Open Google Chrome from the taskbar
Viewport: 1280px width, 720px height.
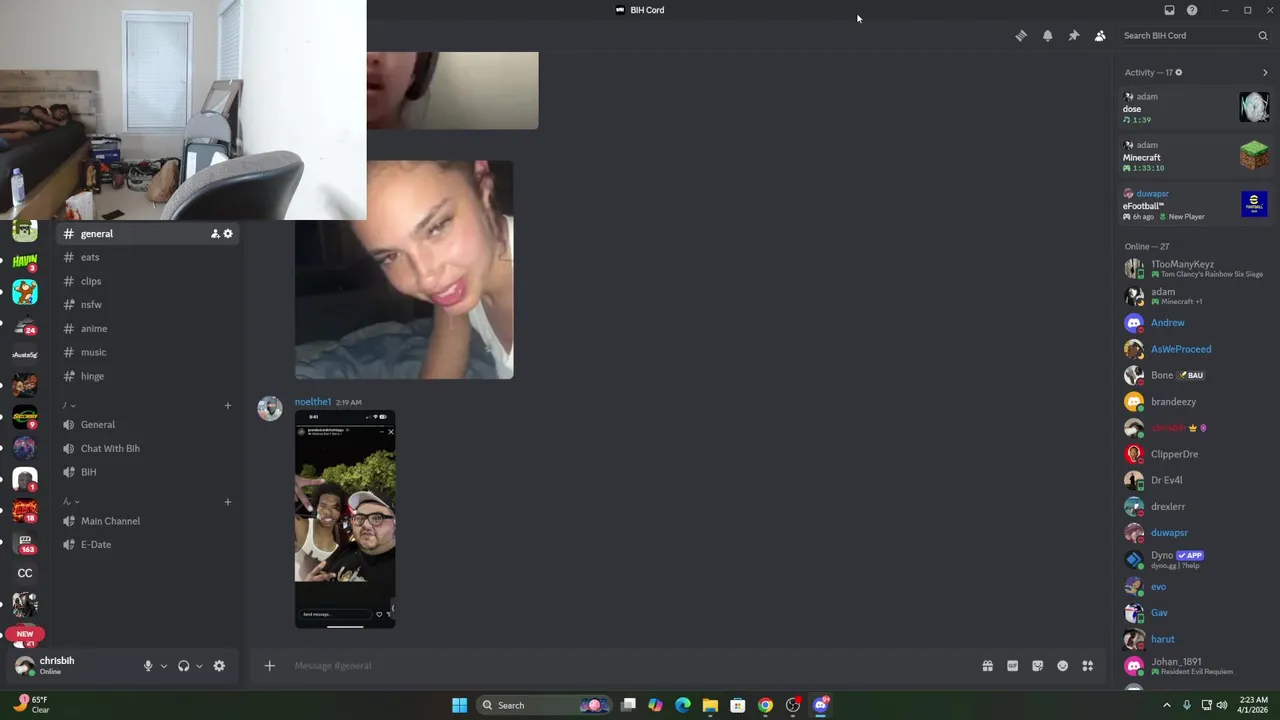point(765,705)
